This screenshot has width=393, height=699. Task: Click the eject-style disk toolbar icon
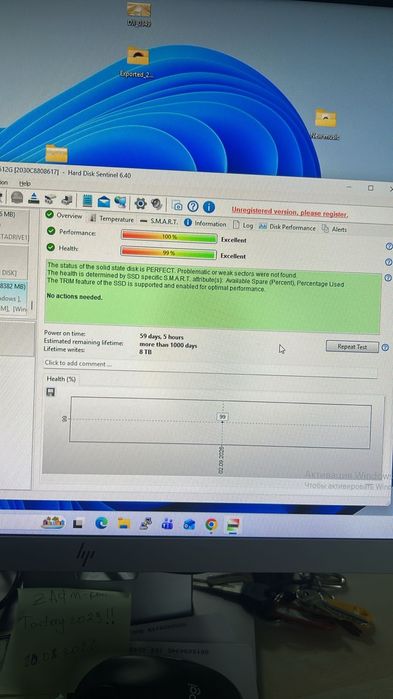click(33, 197)
